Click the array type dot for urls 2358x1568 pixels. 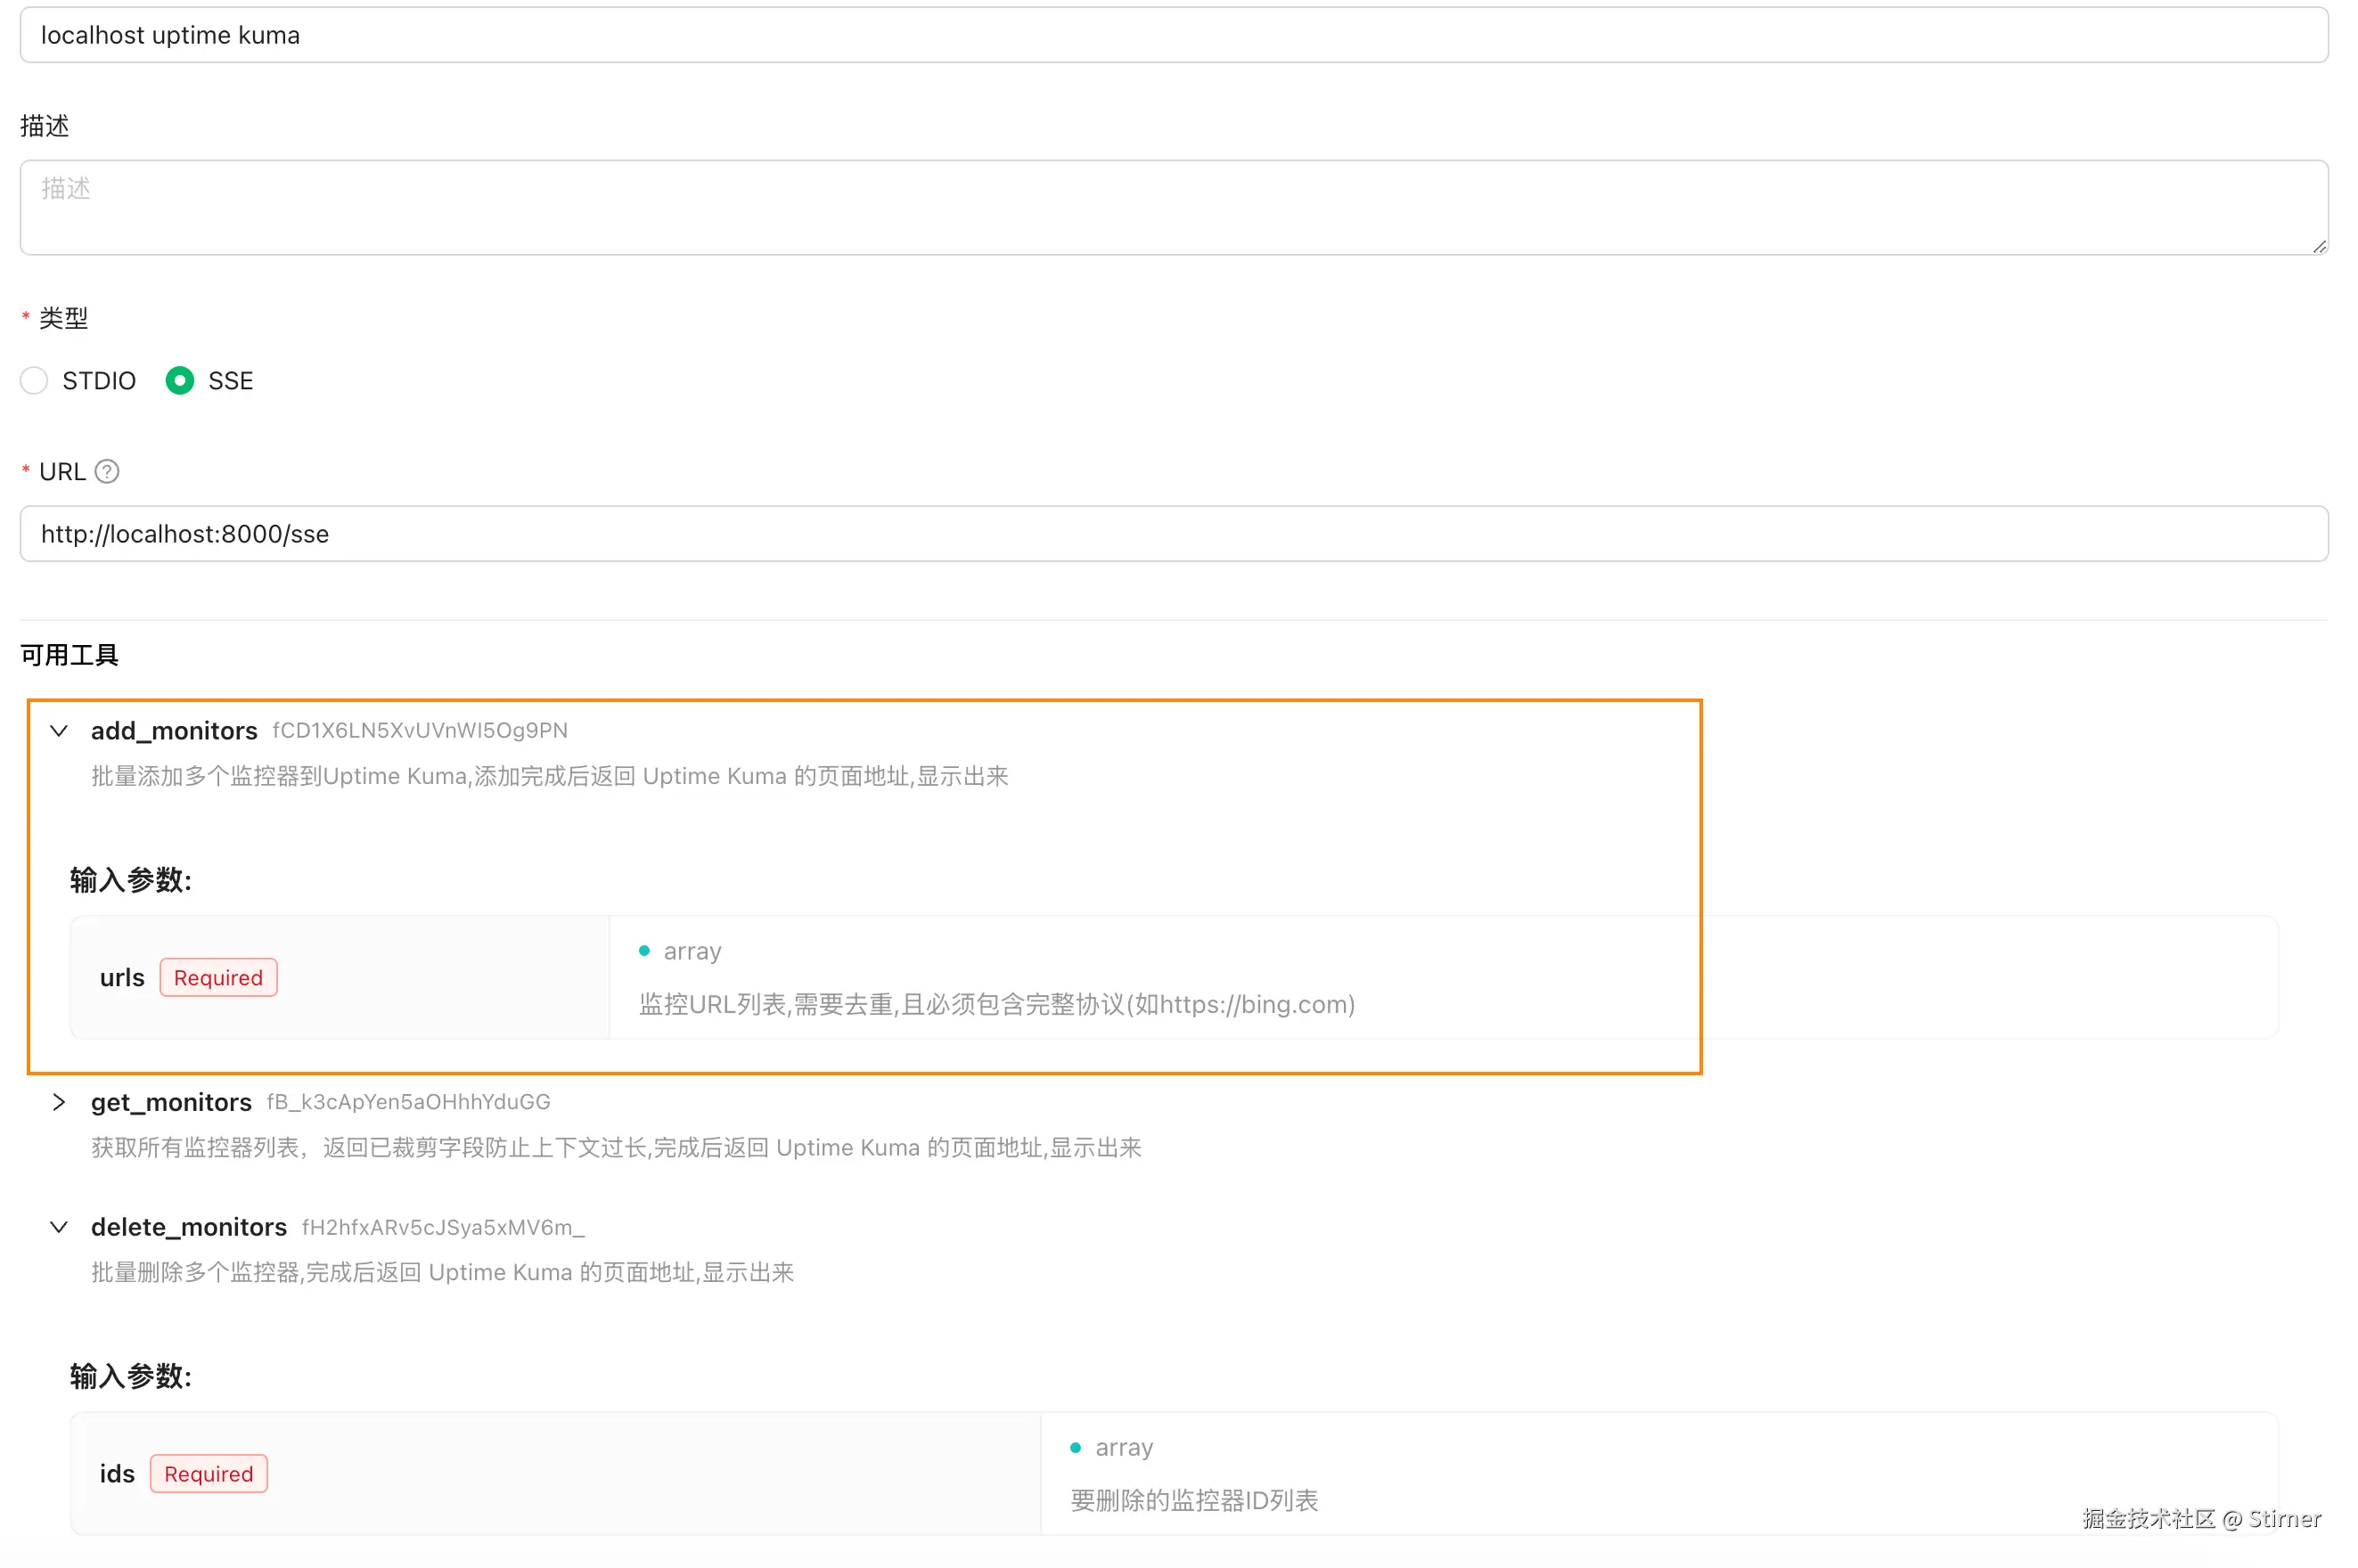click(644, 951)
